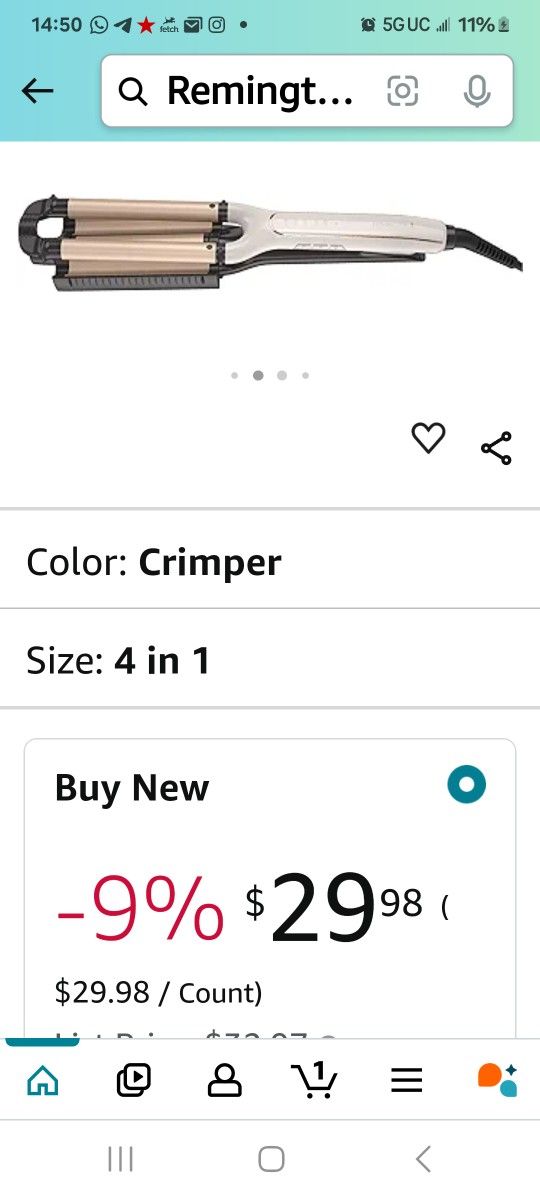Viewport: 540px width, 1200px height.
Task: Open the hamburger menu in the bottom bar
Action: (x=406, y=1080)
